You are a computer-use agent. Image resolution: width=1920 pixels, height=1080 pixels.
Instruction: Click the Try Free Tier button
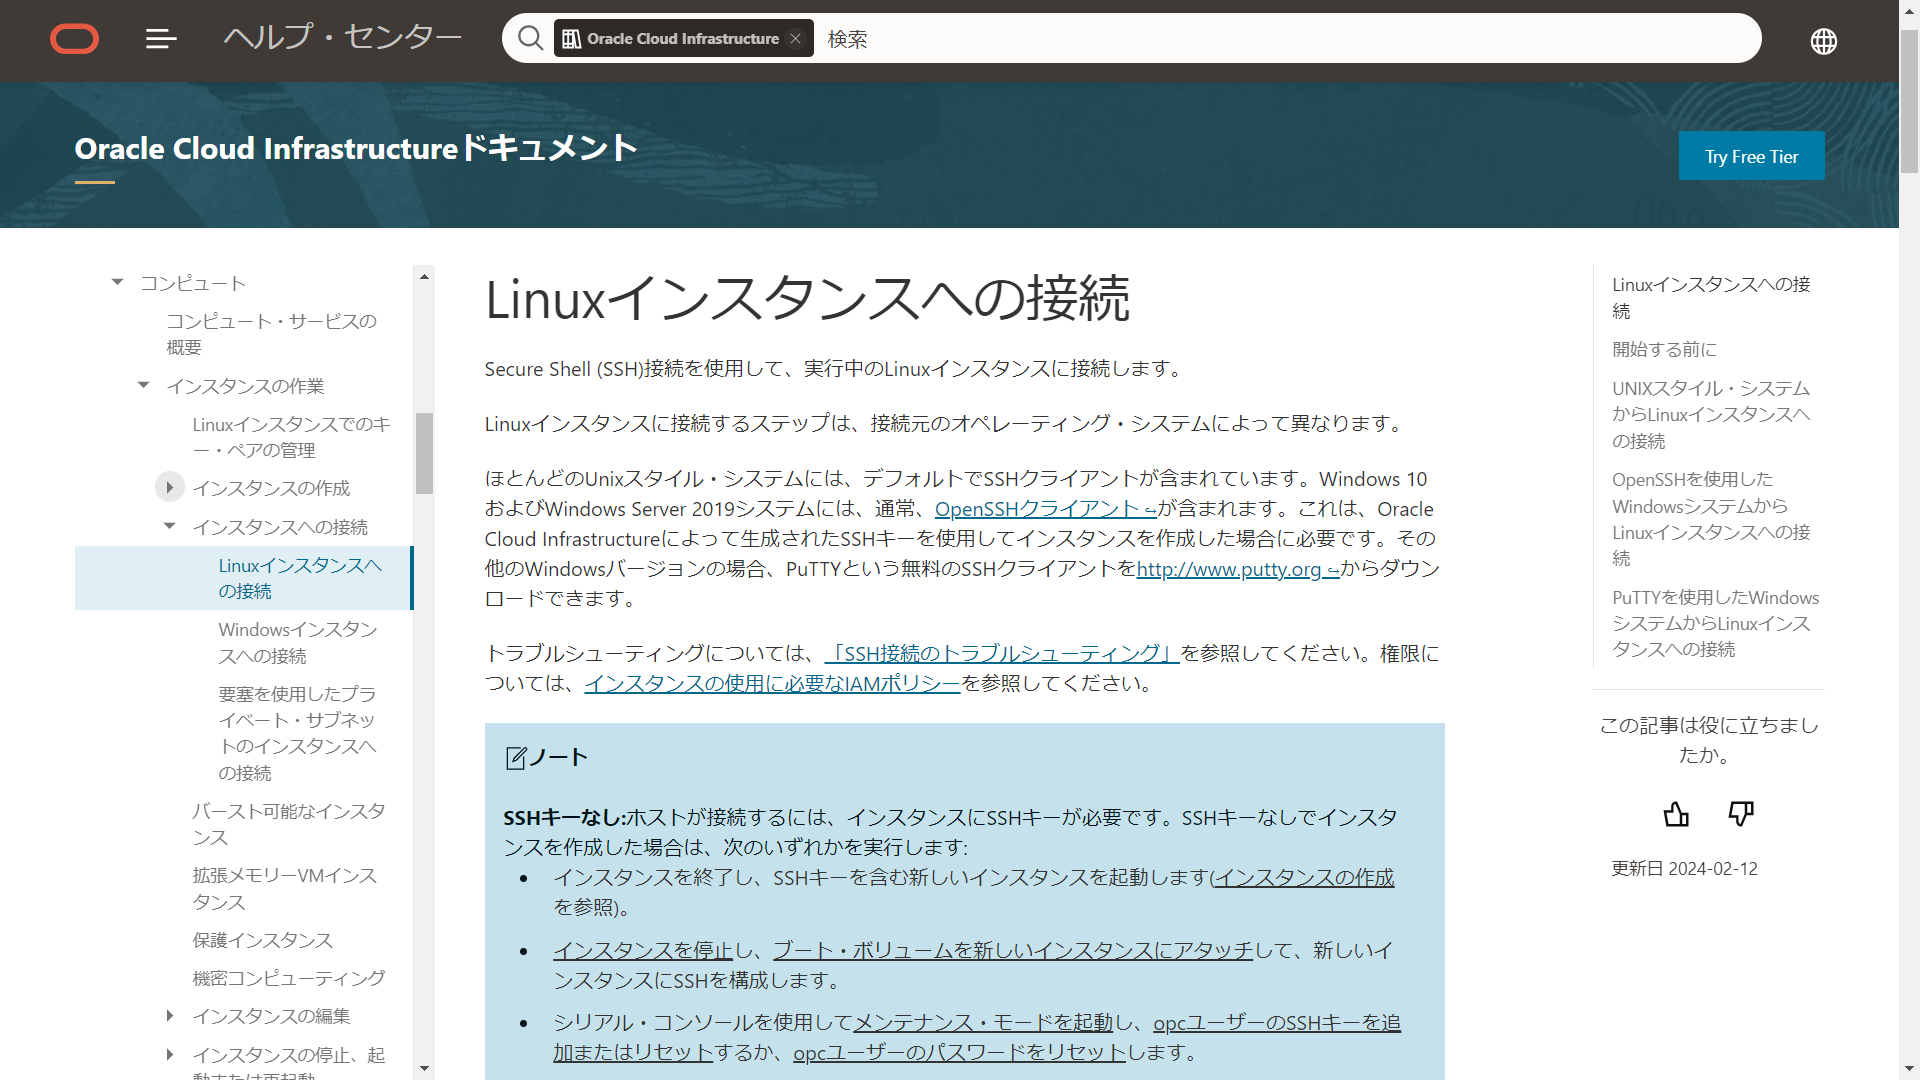[1751, 156]
